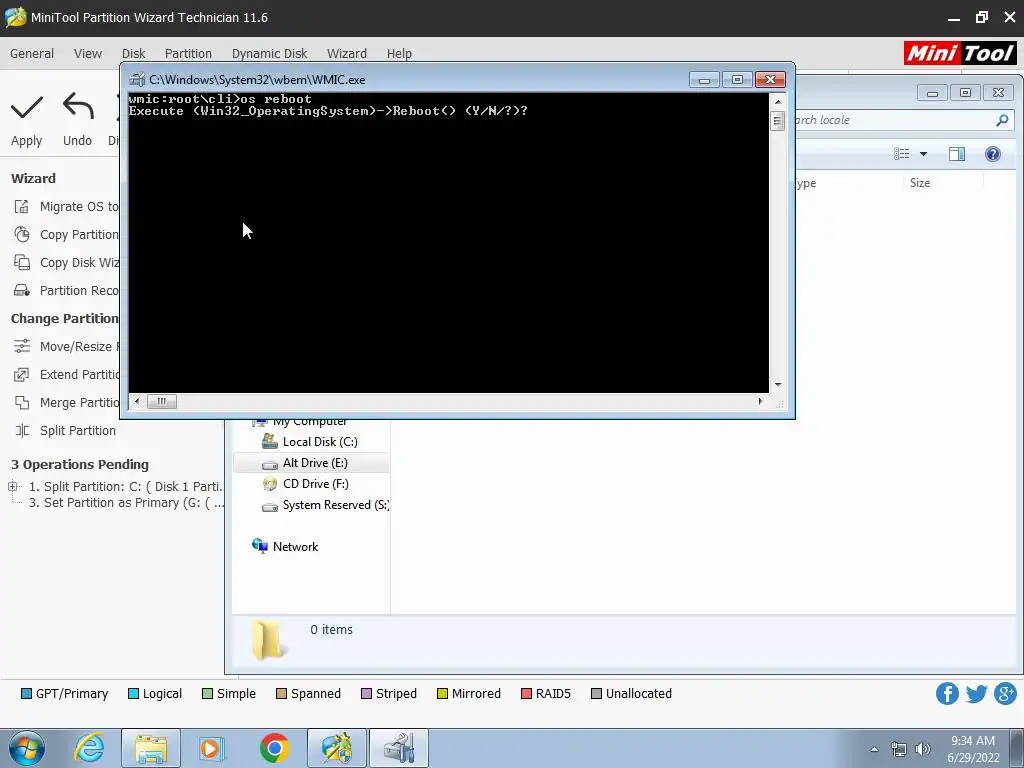Select Split Partition icon

(x=22, y=430)
